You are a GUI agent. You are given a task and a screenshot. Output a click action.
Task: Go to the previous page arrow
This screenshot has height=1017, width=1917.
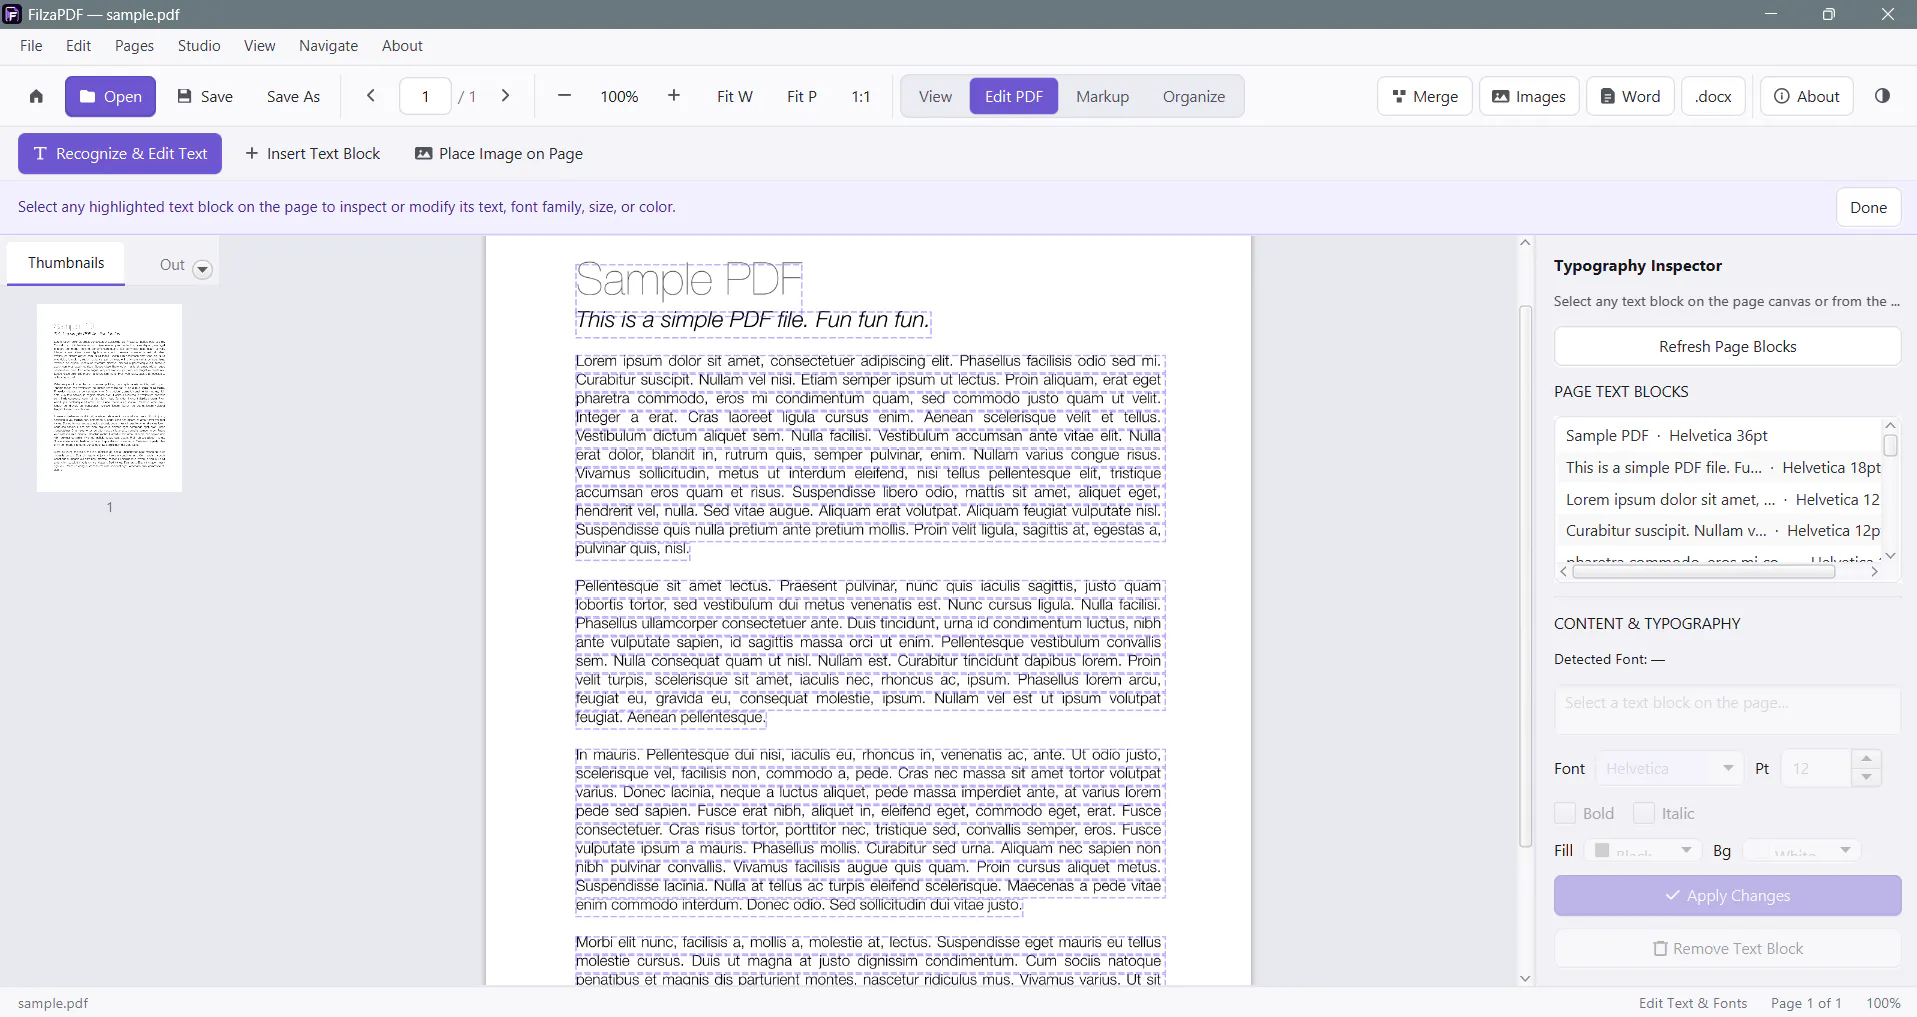coord(371,96)
